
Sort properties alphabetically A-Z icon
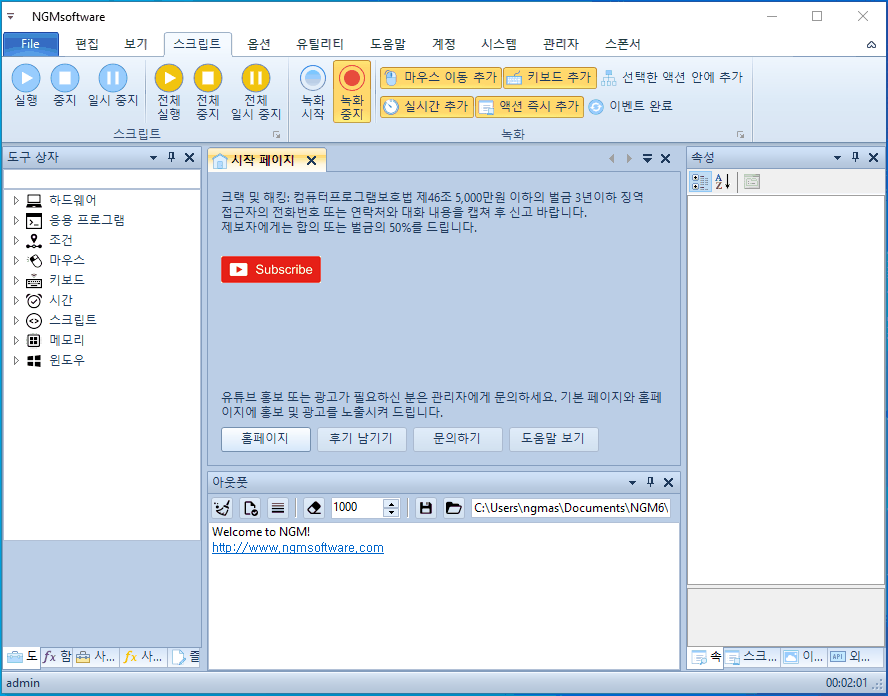click(x=723, y=182)
